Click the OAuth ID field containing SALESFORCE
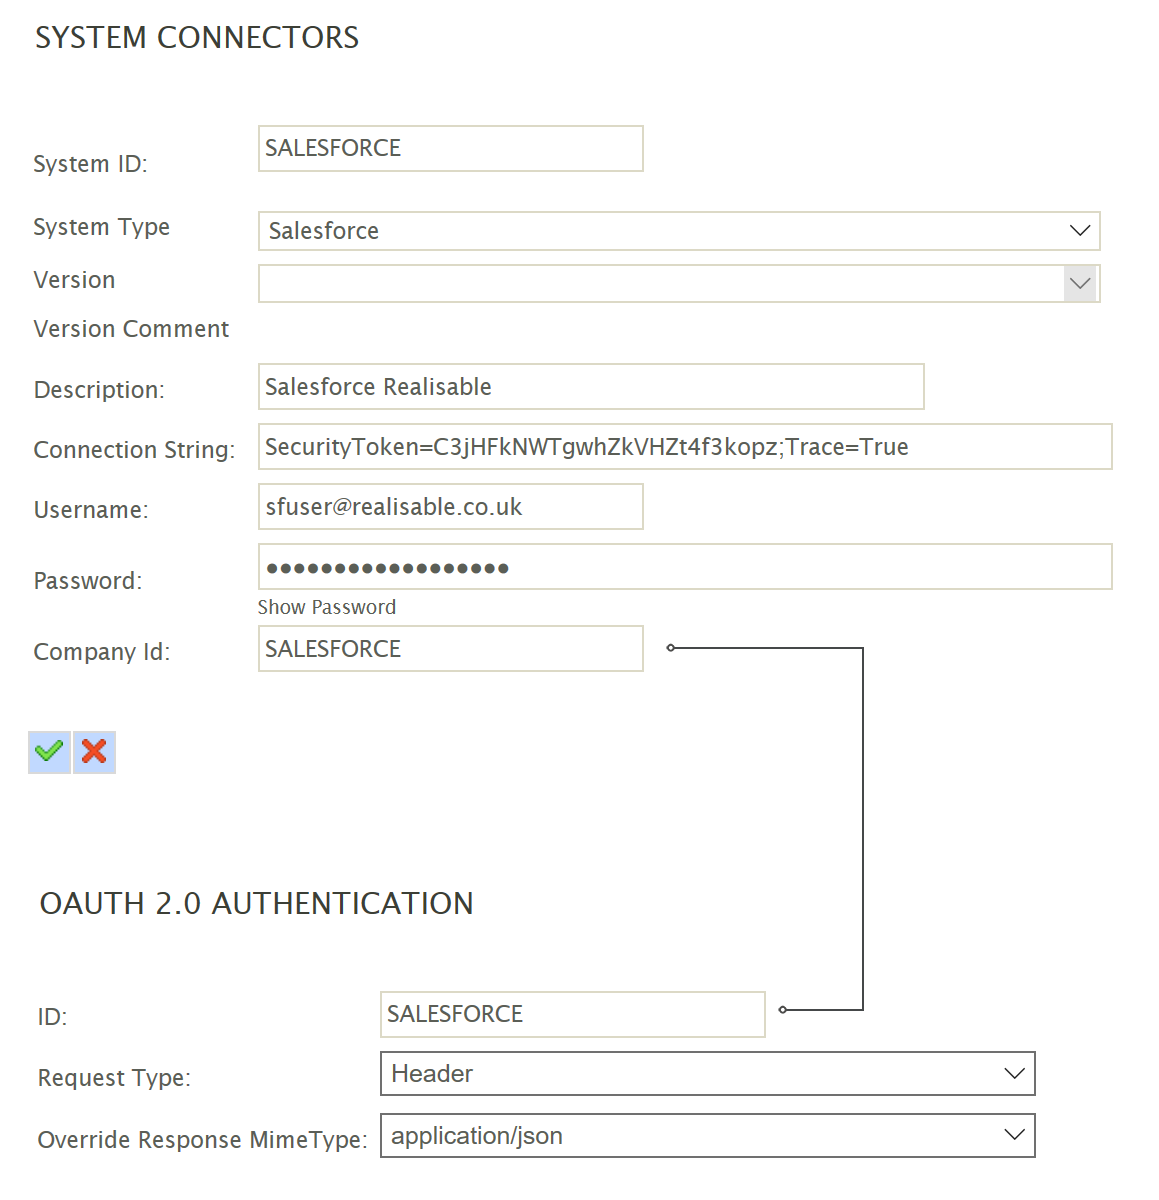 [572, 1015]
